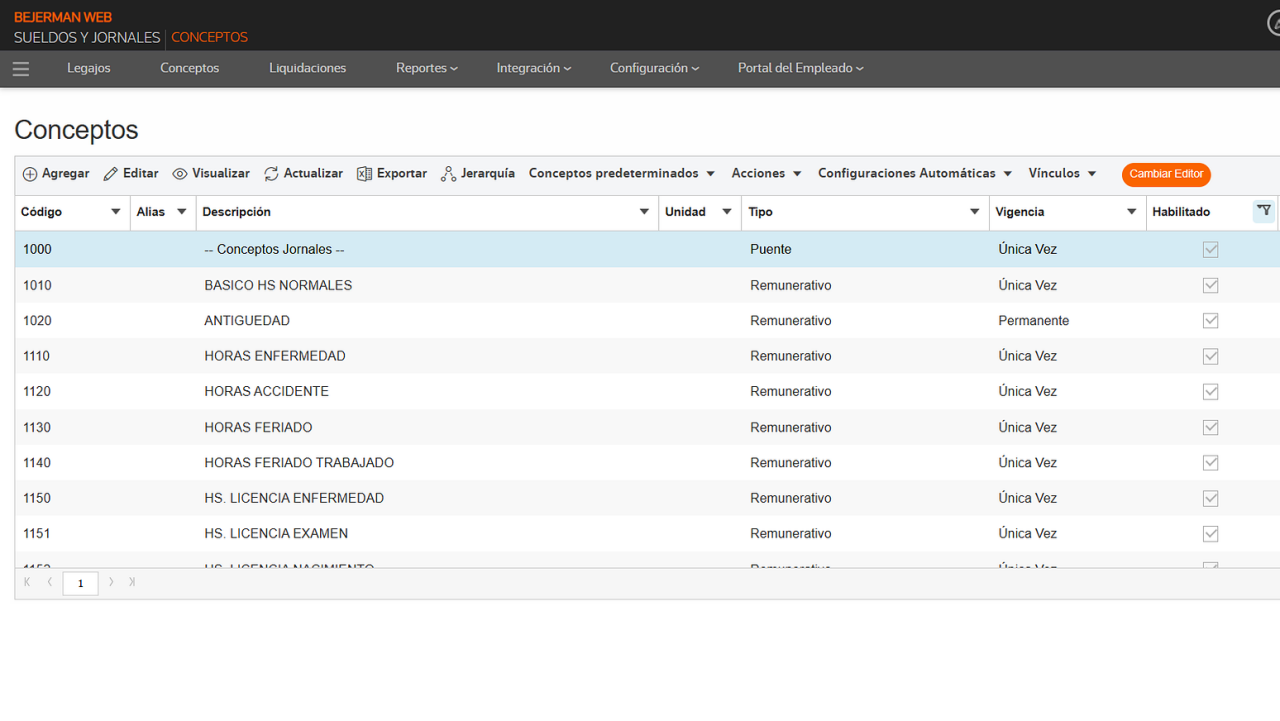Click the Exportar Excel icon
Image resolution: width=1280 pixels, height=721 pixels.
[365, 174]
